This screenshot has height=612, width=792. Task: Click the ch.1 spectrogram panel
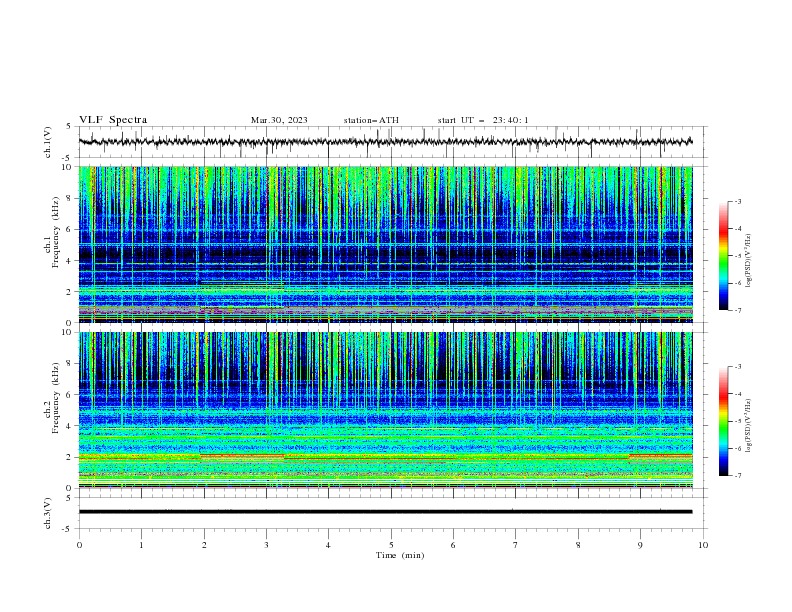(x=385, y=244)
